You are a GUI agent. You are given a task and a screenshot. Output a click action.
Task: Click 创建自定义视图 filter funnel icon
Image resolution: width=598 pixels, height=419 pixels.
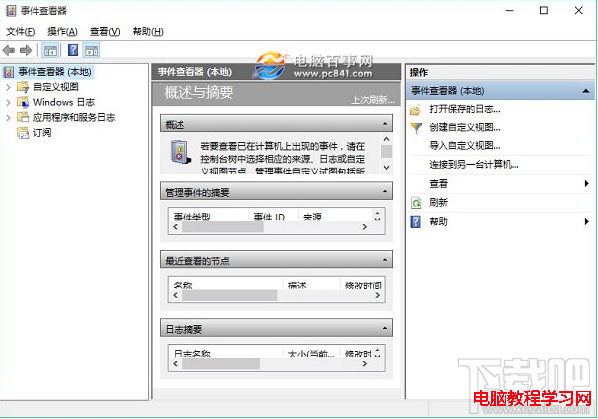click(x=416, y=128)
